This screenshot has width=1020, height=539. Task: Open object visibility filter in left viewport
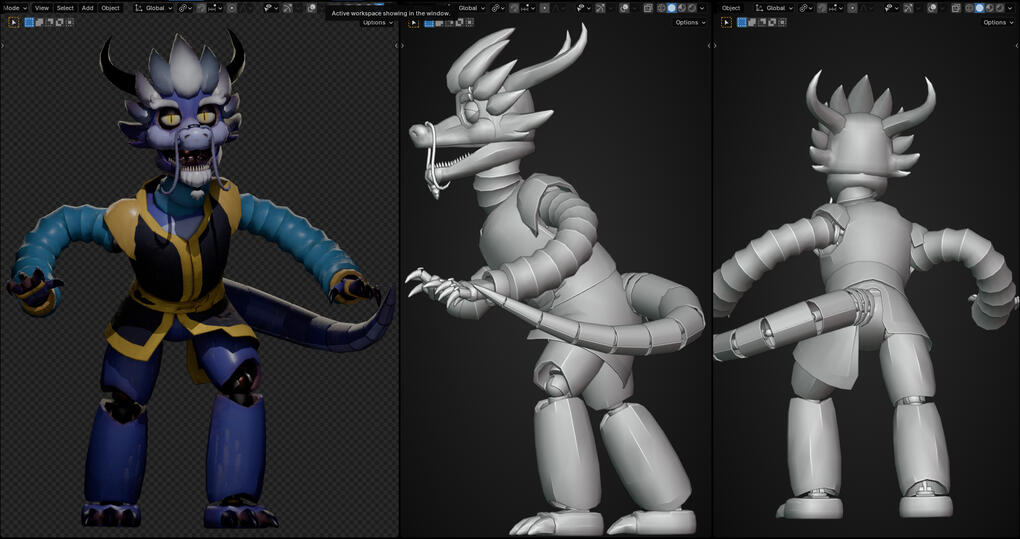pos(271,8)
